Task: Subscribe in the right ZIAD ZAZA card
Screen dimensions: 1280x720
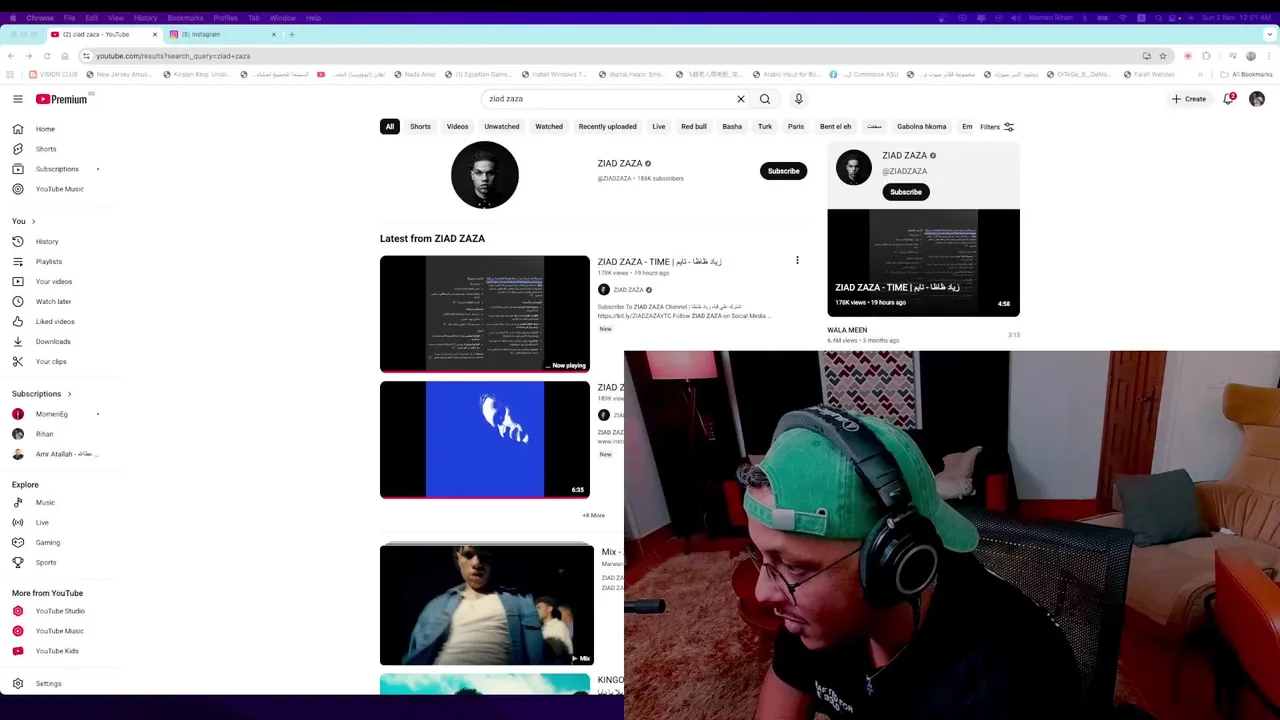Action: 906,192
